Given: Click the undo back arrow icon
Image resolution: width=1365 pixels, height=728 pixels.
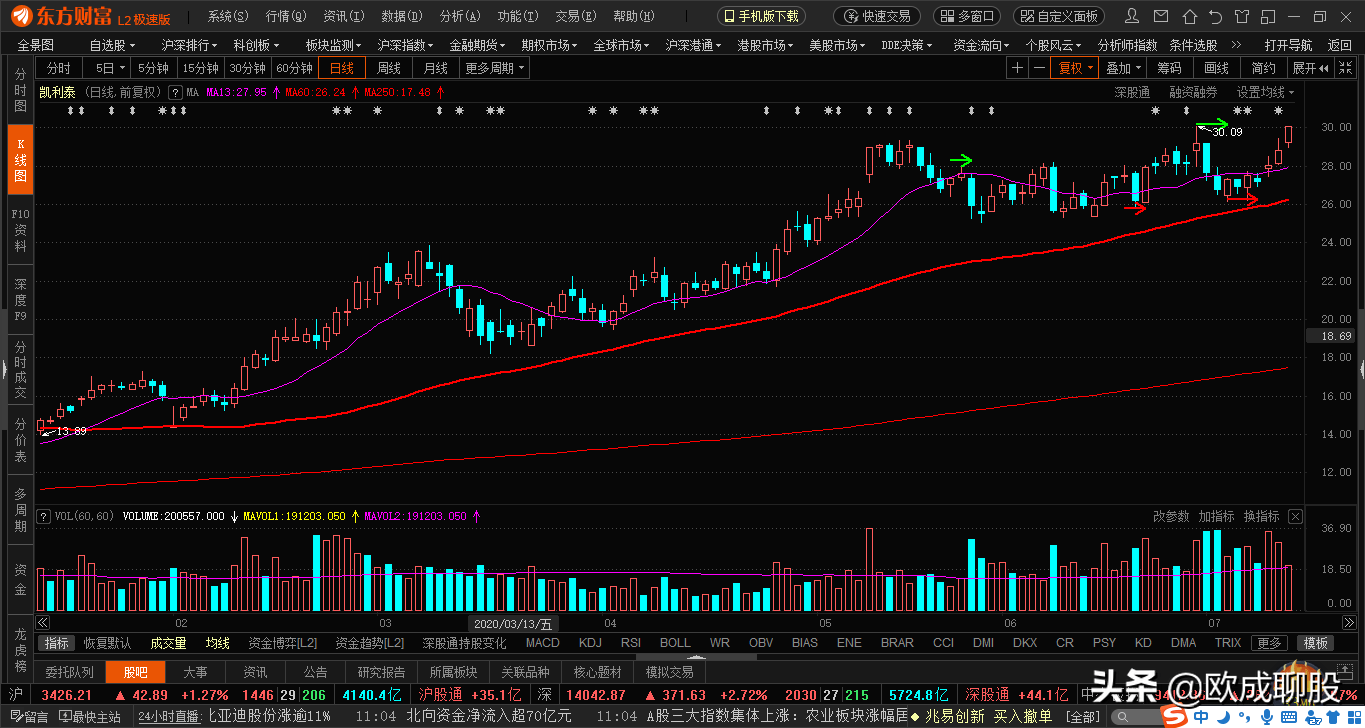Looking at the screenshot, I should (x=1215, y=16).
